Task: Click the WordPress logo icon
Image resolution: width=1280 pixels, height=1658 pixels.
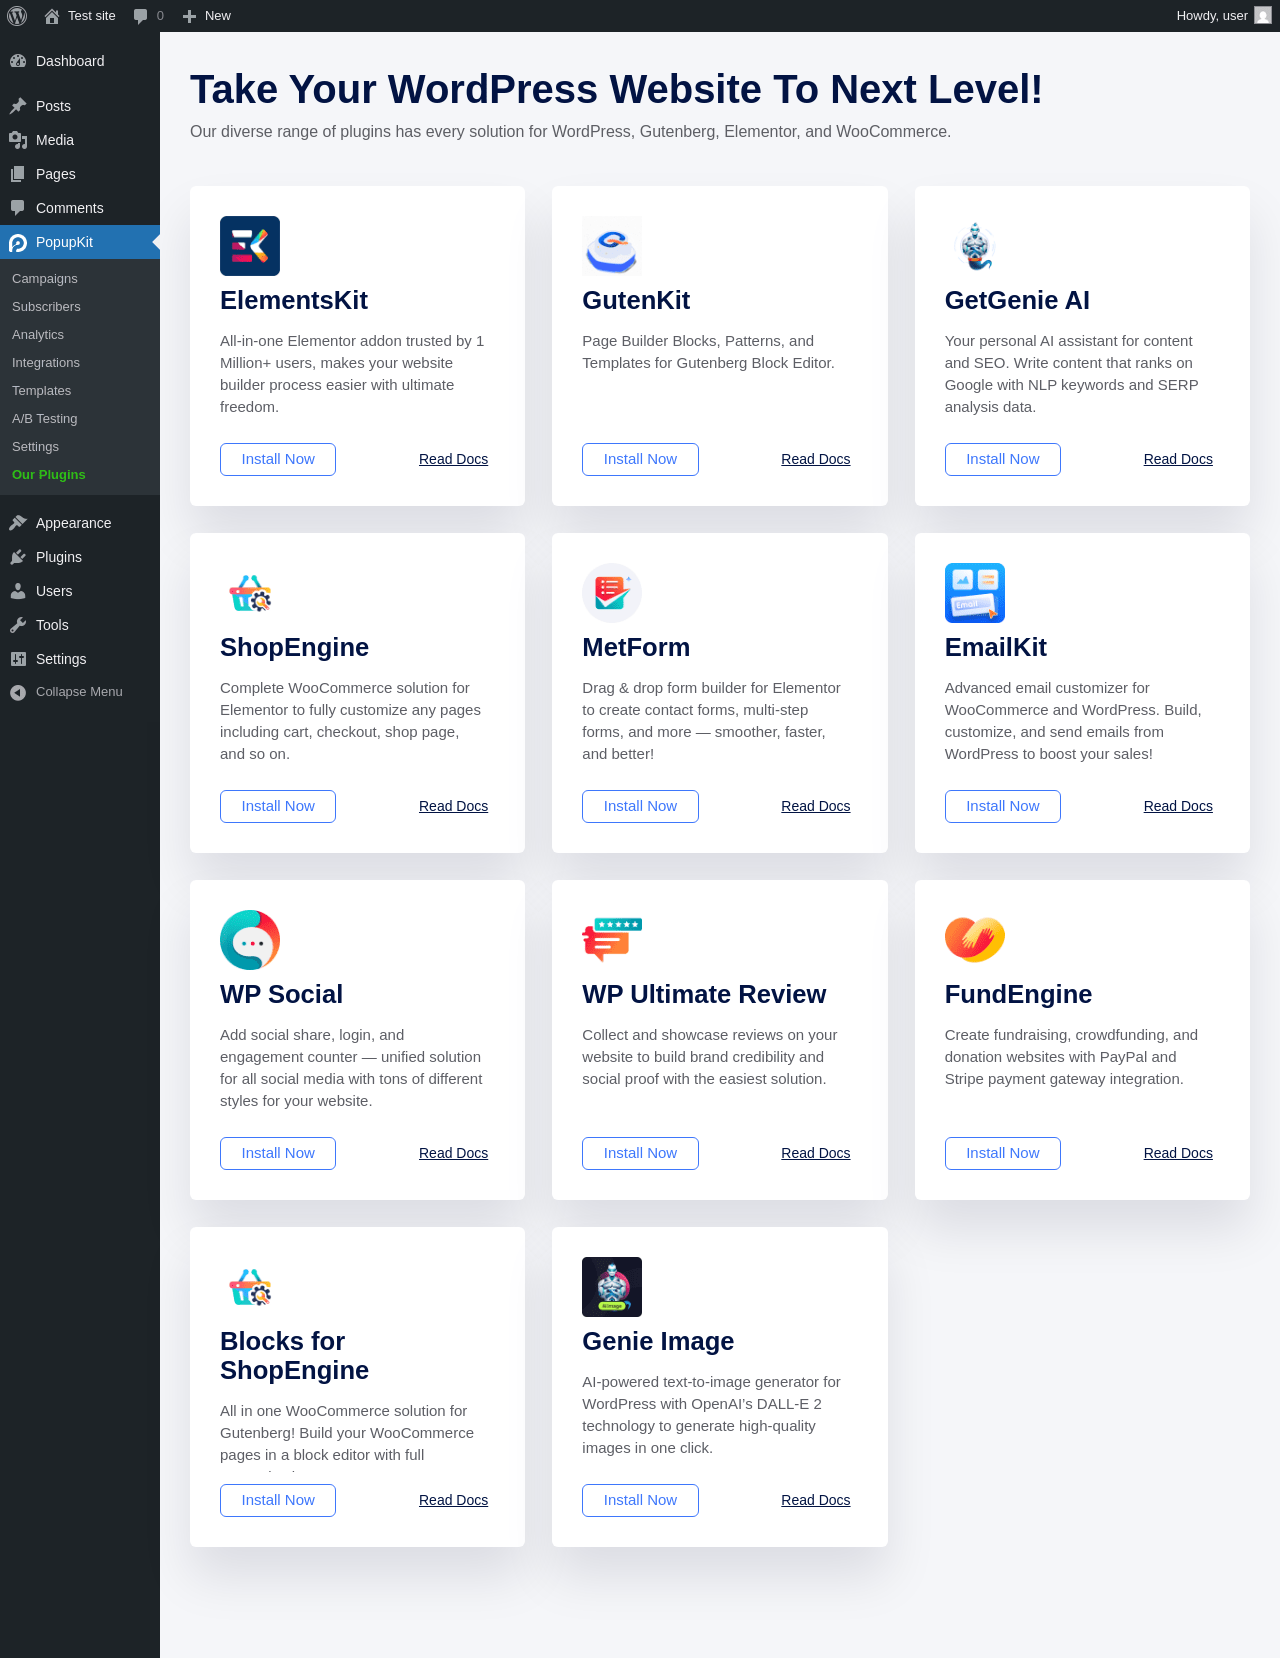Action: click(17, 16)
